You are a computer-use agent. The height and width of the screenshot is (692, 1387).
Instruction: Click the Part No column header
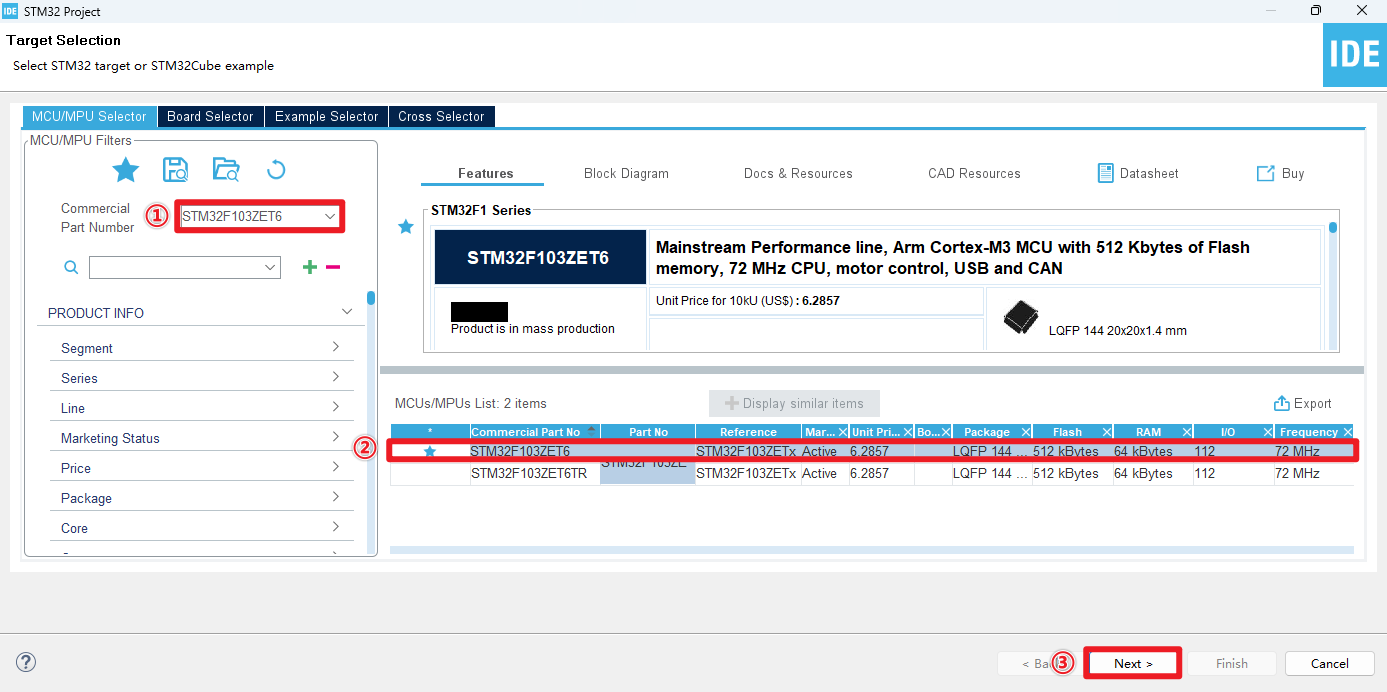648,432
